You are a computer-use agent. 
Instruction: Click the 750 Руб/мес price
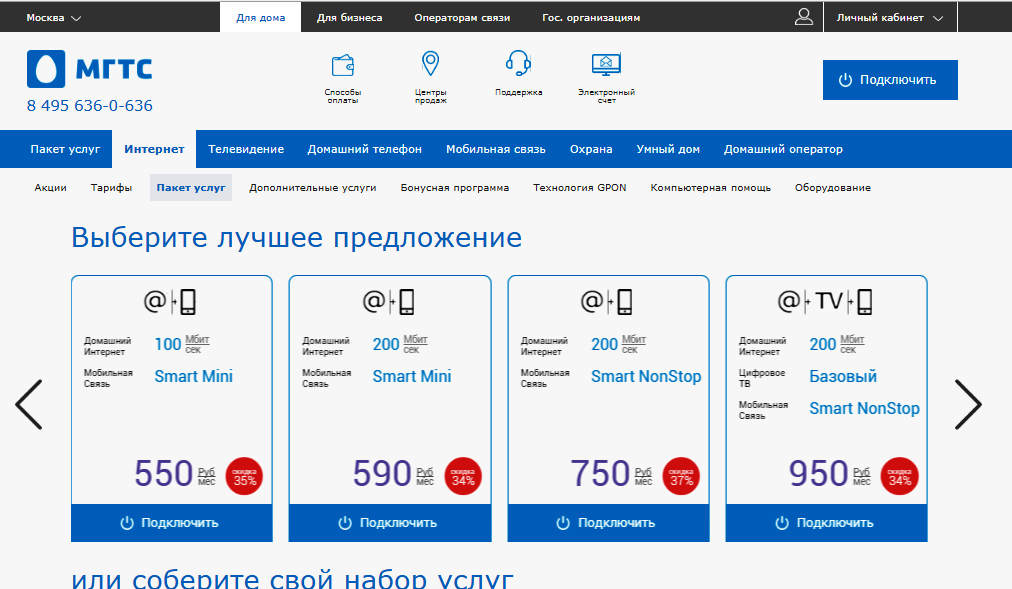tap(611, 474)
